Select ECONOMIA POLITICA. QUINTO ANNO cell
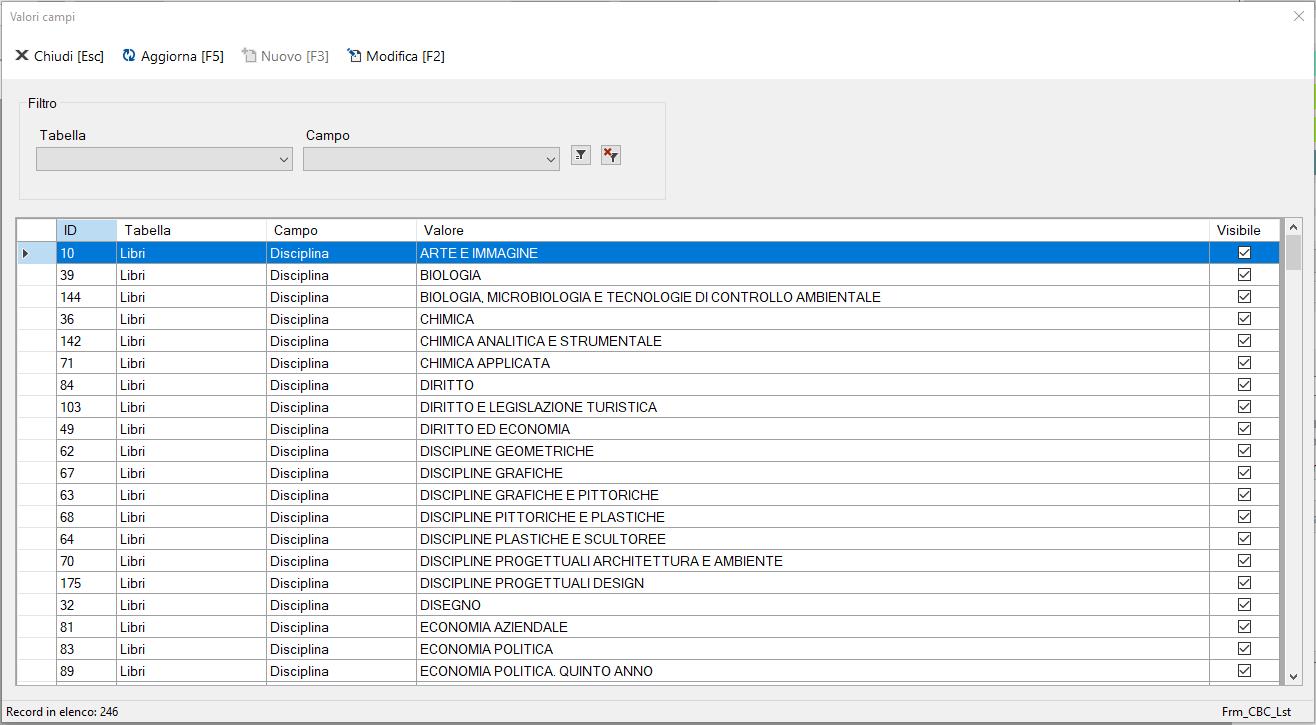 [813, 671]
